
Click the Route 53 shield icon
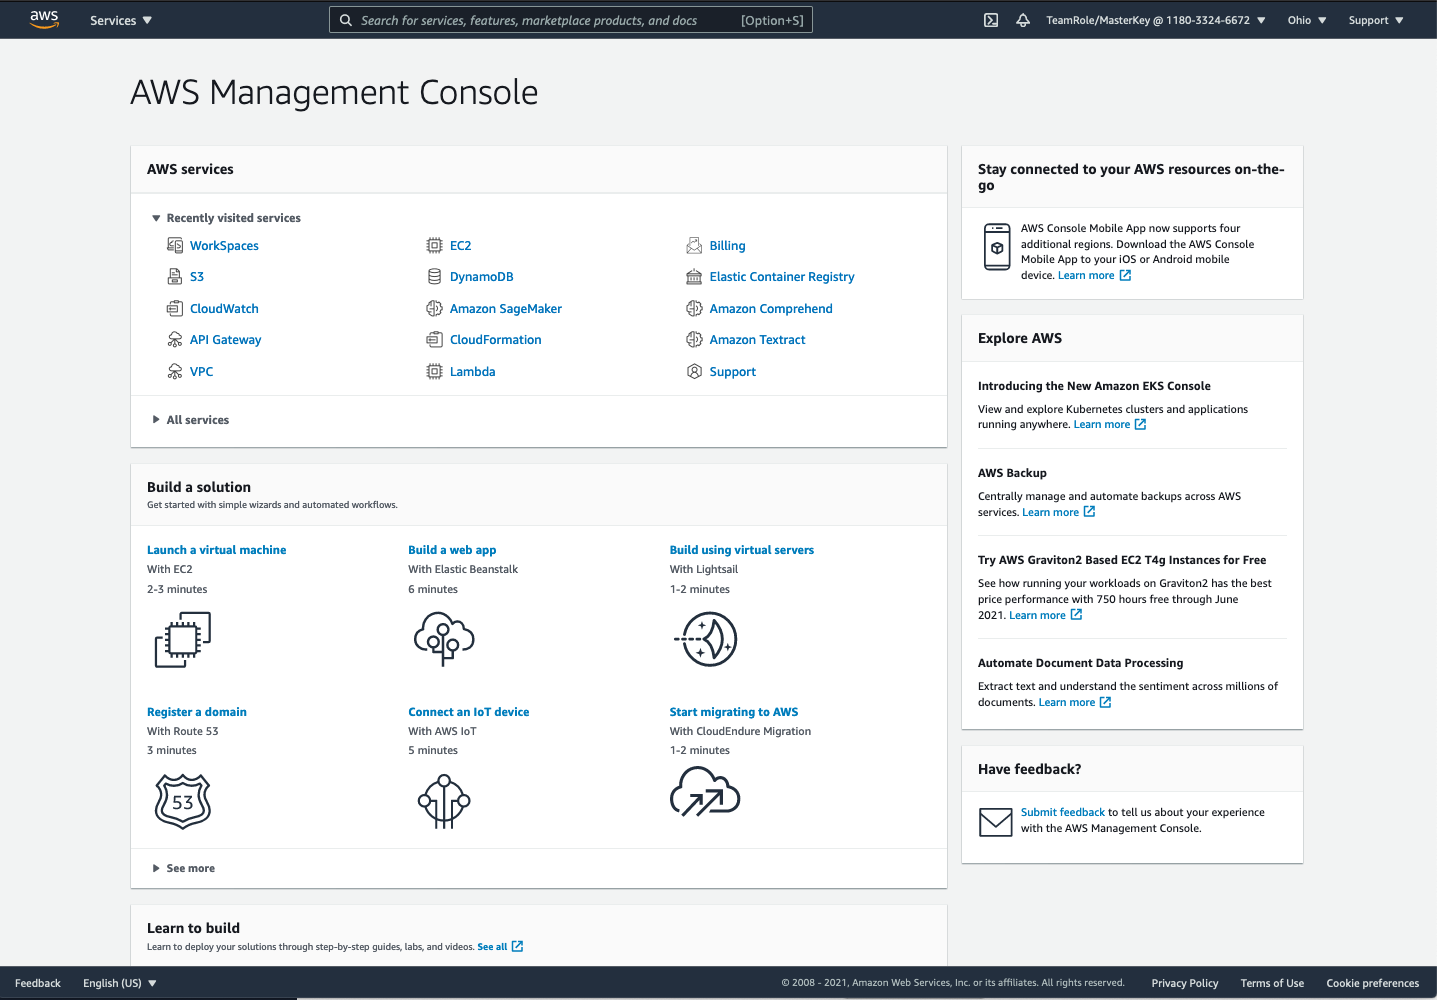[x=182, y=802]
